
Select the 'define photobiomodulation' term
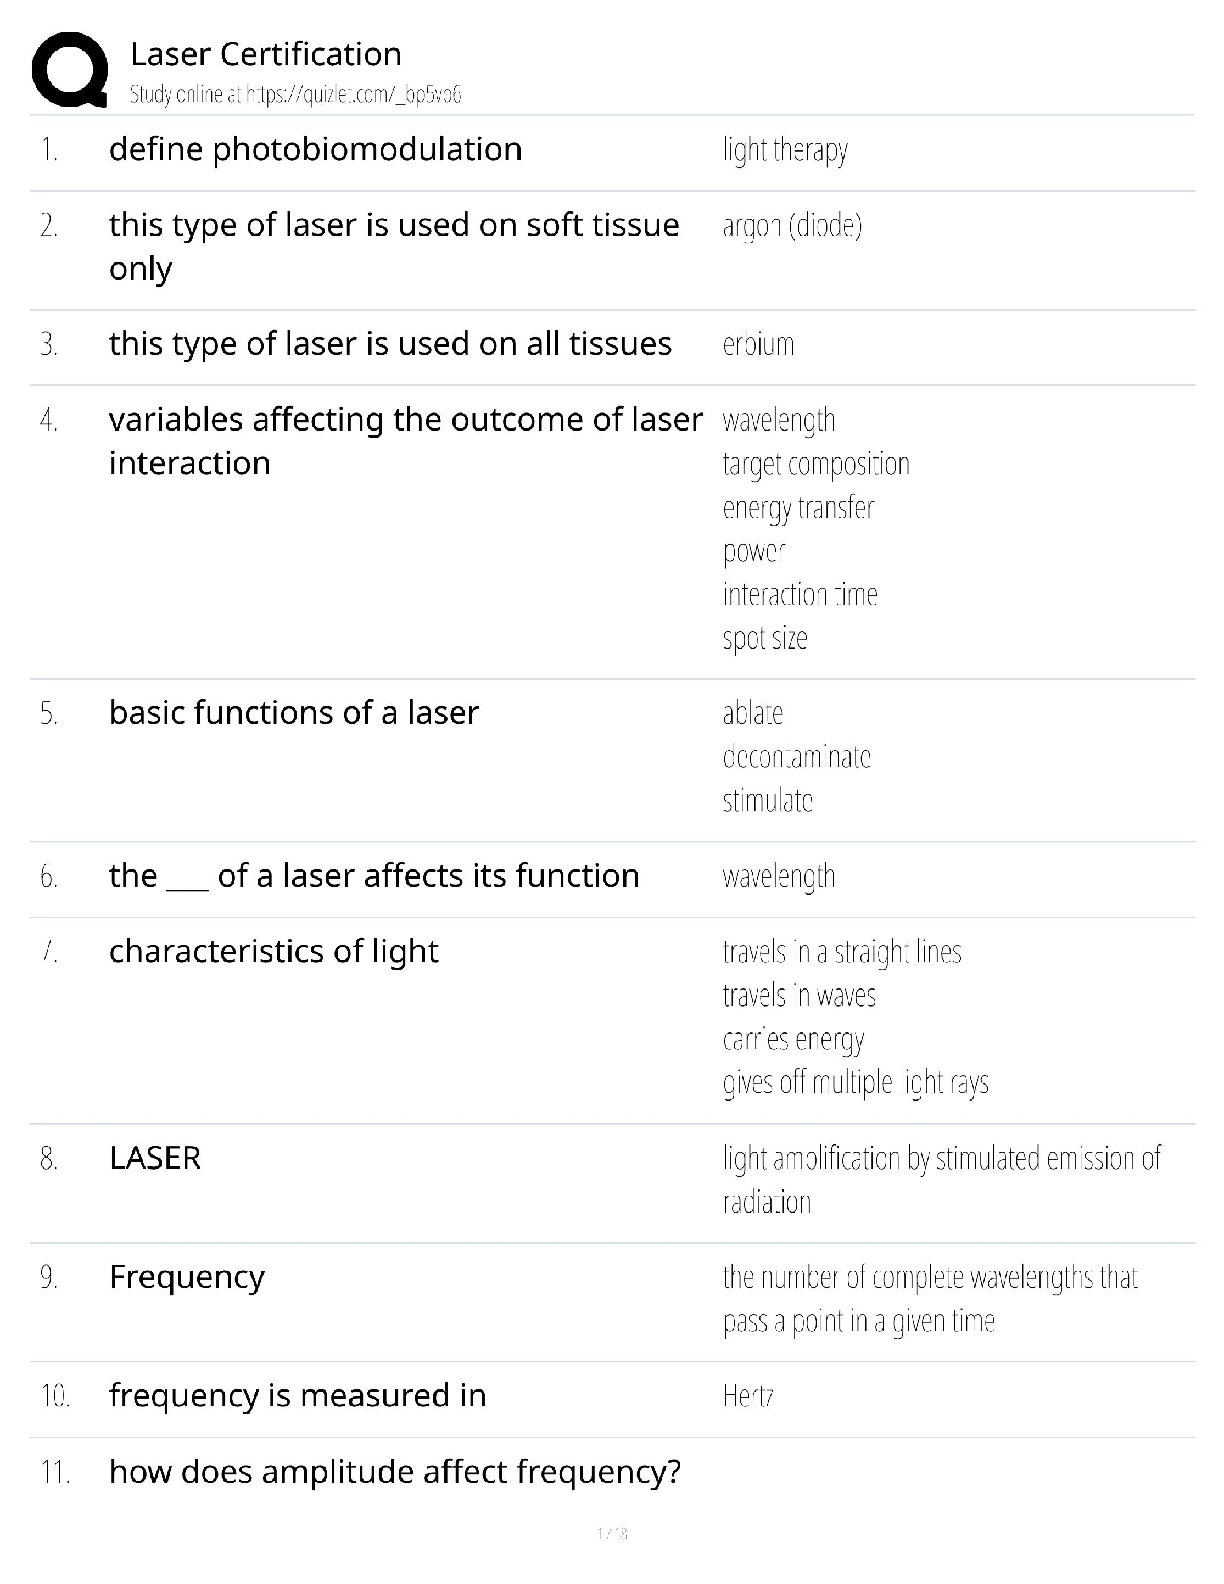[315, 150]
